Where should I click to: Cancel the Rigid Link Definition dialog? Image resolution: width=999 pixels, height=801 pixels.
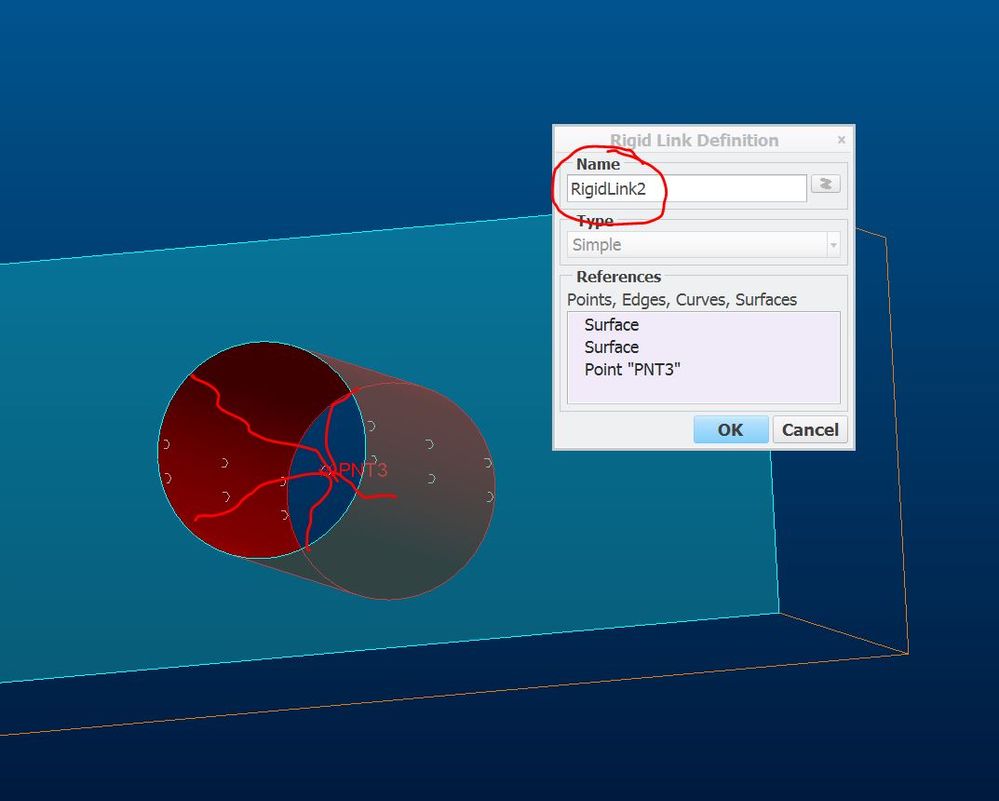(x=809, y=429)
